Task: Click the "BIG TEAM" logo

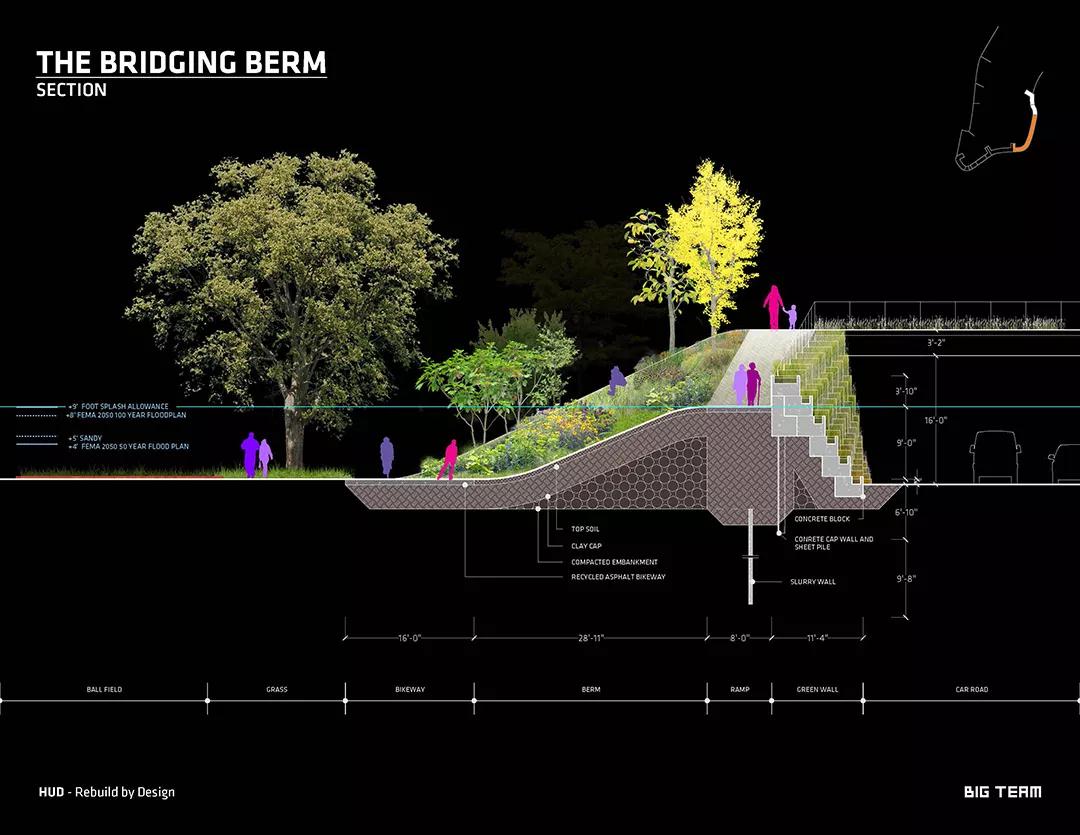Action: click(x=1002, y=792)
